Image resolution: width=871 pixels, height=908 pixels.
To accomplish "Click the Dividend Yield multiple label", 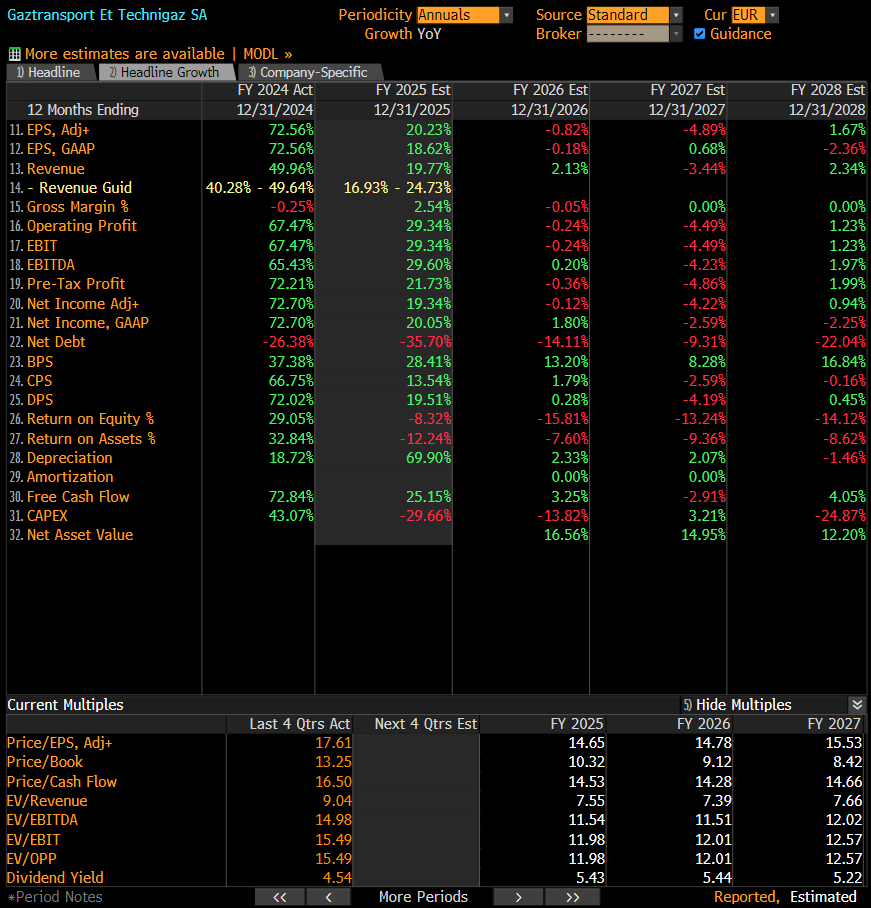I will coord(55,878).
